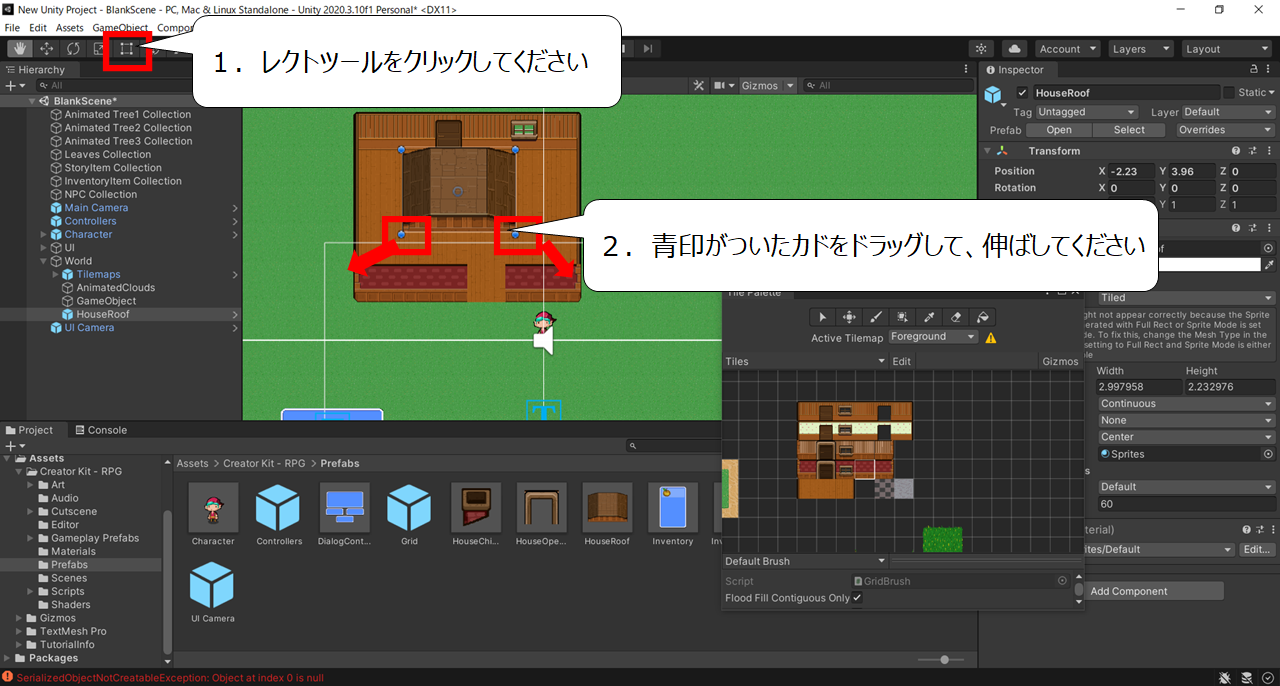The width and height of the screenshot is (1280, 686).
Task: Select the Tile Palette flood fill bucket
Action: (983, 317)
